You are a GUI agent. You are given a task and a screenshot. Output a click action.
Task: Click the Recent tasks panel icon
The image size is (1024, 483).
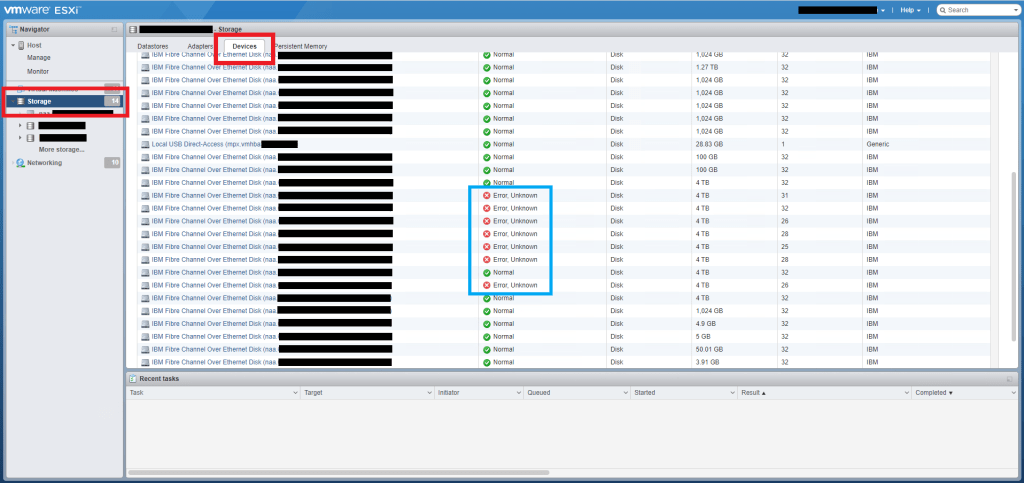[x=133, y=379]
